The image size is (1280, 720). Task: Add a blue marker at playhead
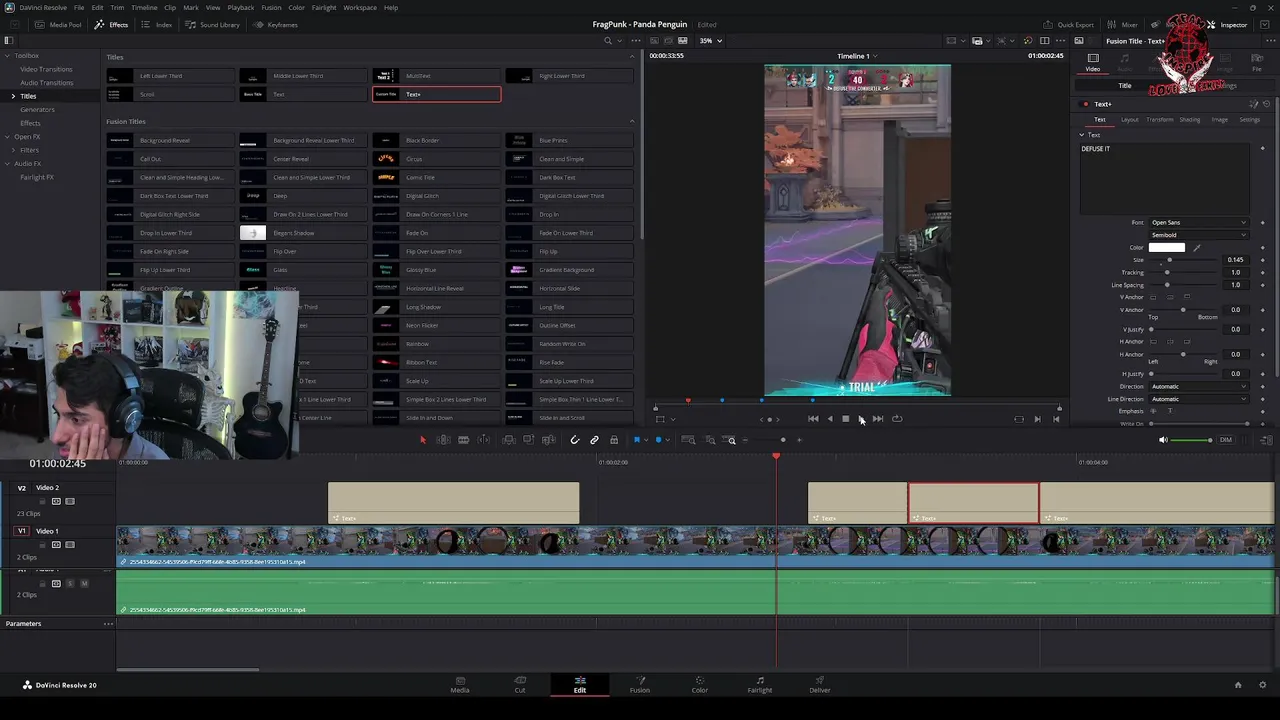tap(658, 440)
